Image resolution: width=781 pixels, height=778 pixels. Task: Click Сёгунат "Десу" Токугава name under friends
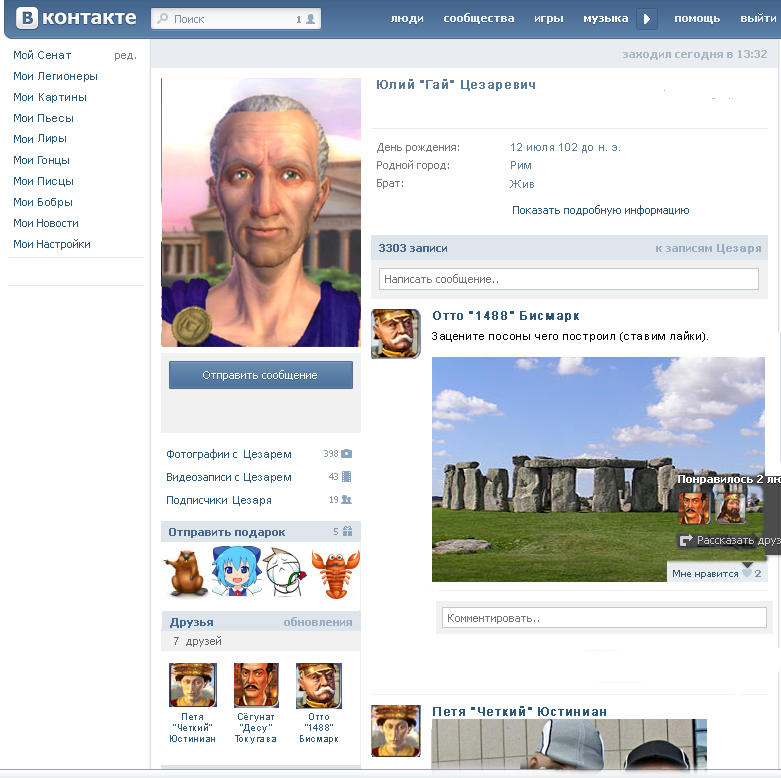[x=256, y=728]
